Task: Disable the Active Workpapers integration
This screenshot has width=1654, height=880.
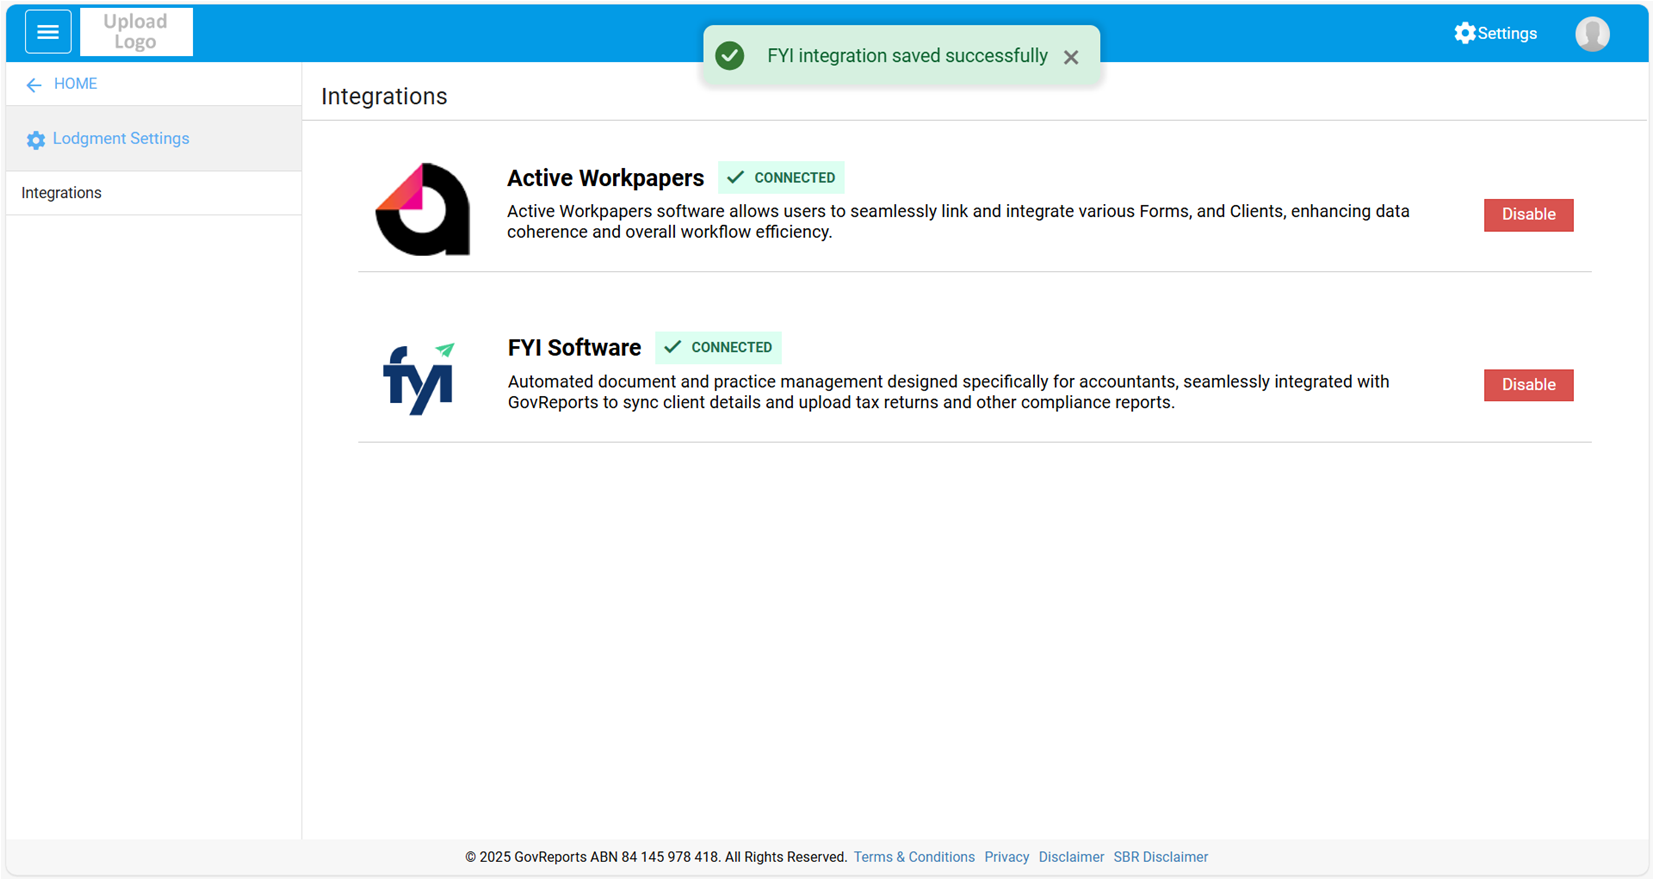Action: pos(1527,215)
